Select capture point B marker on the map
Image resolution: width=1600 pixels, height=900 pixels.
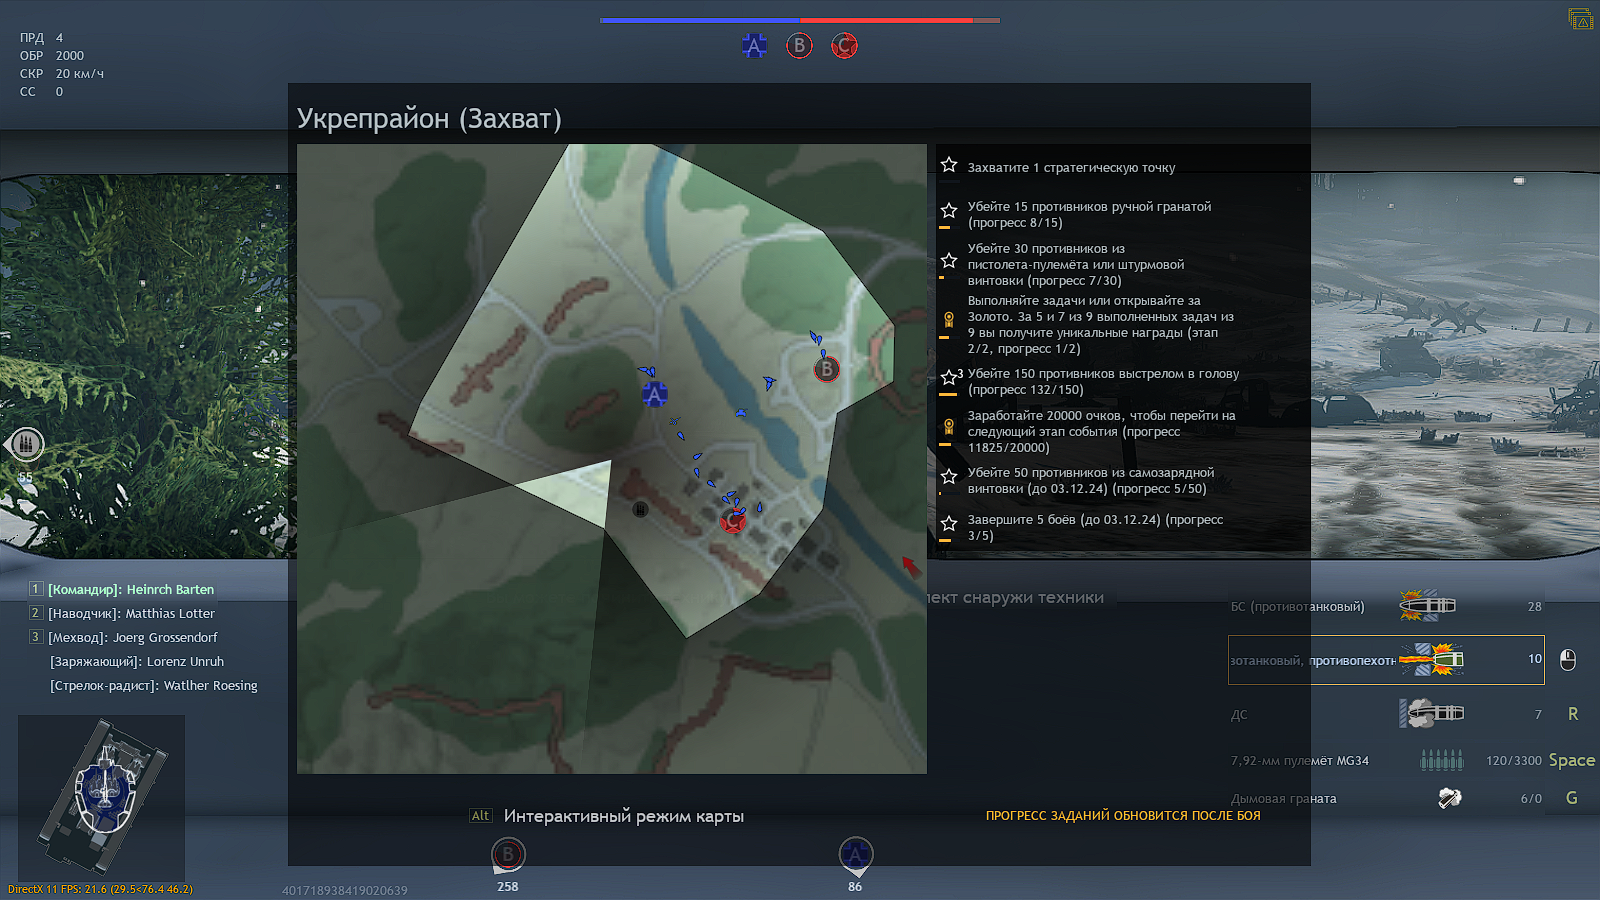click(826, 369)
